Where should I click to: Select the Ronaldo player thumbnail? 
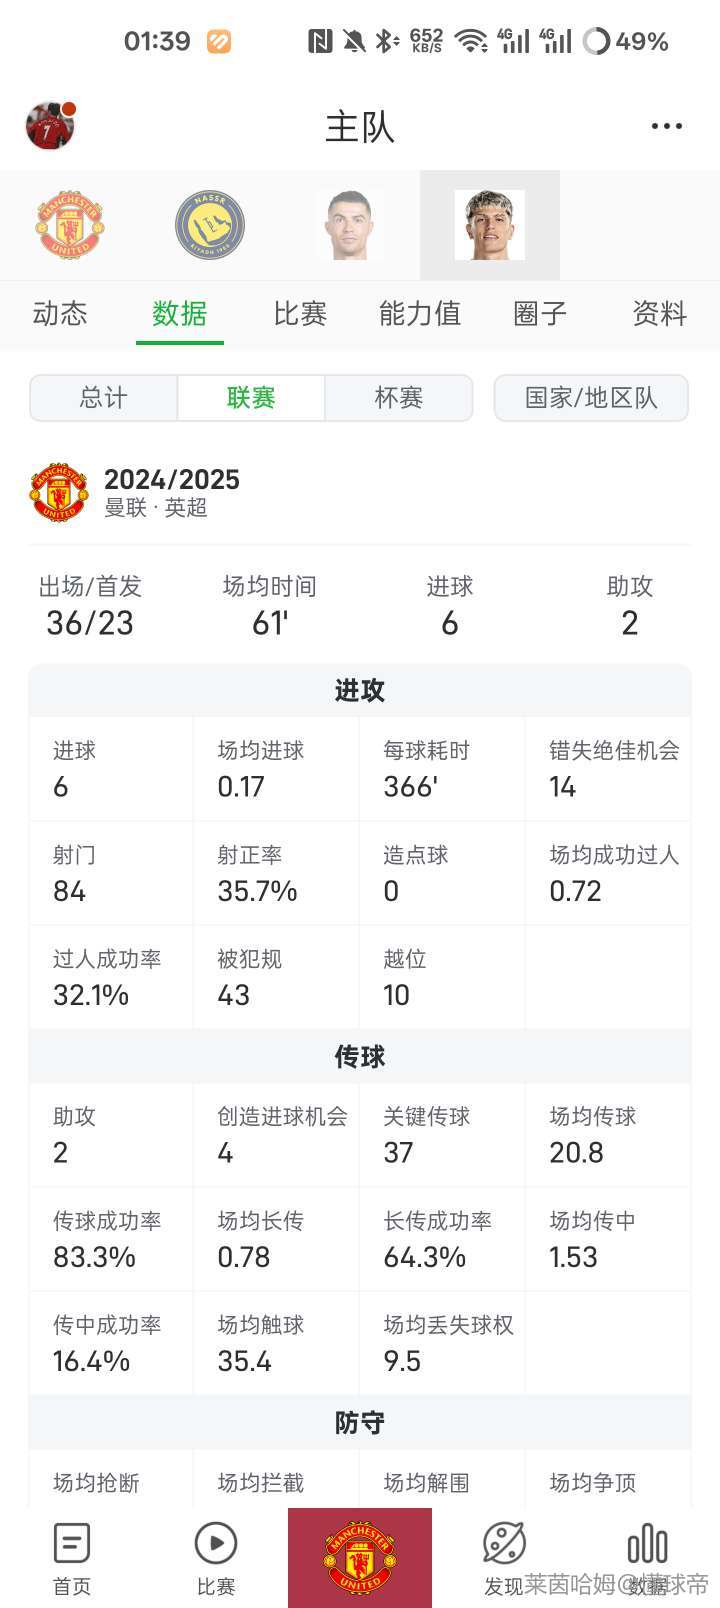[350, 225]
